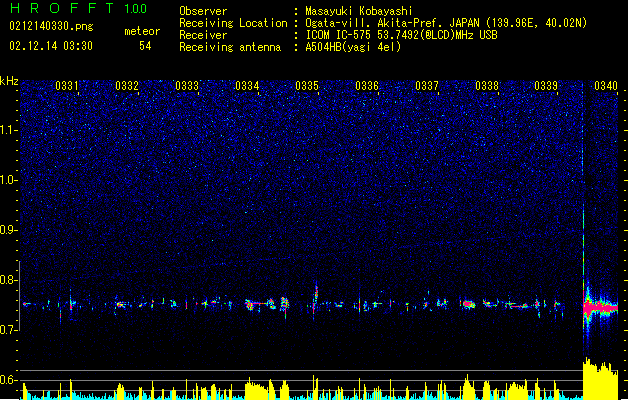Click the 0331 time marker
The height and width of the screenshot is (400, 629).
click(67, 86)
